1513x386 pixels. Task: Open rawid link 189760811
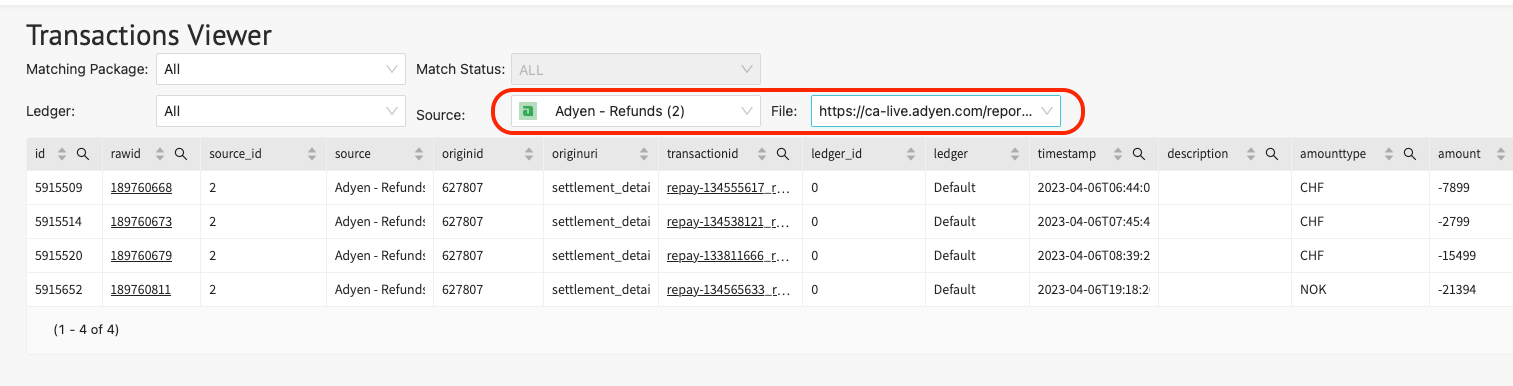[x=141, y=289]
